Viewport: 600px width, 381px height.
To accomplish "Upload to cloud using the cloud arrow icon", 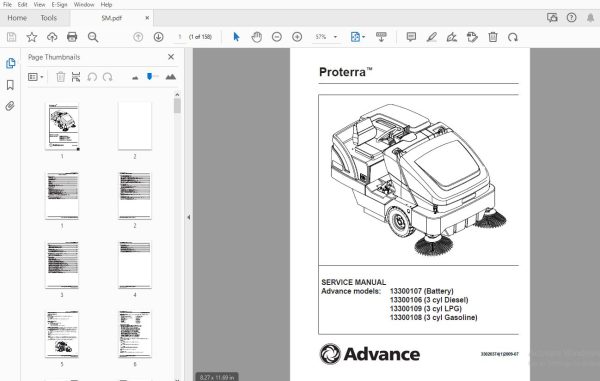I will (52, 37).
